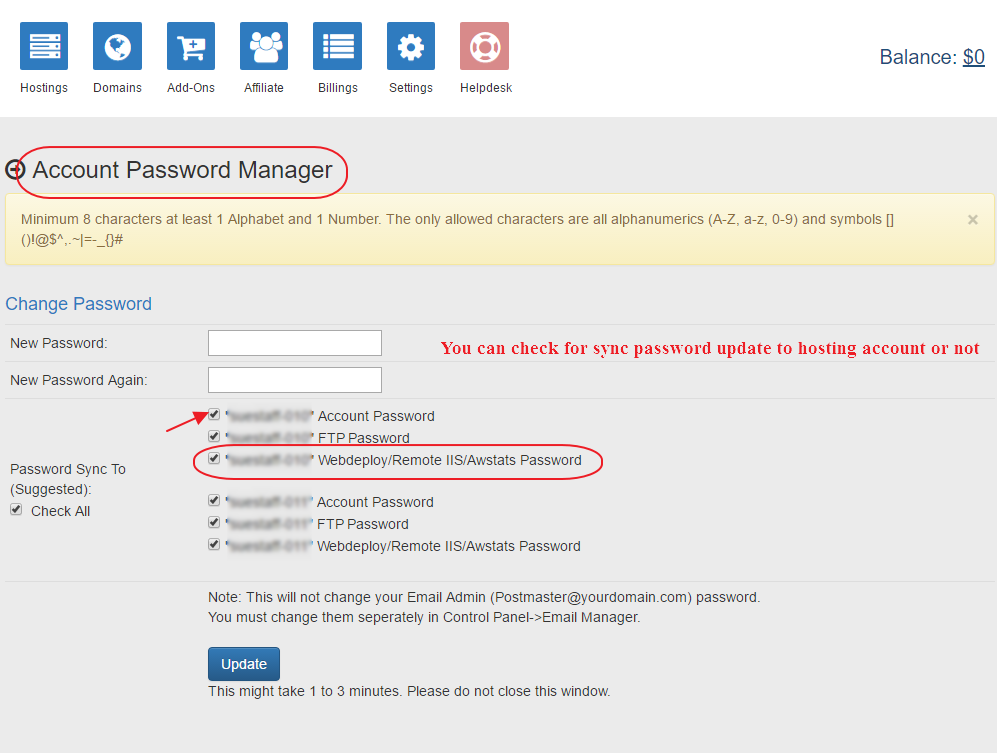Toggle the first FTP Password checkbox
The width and height of the screenshot is (997, 753).
214,437
